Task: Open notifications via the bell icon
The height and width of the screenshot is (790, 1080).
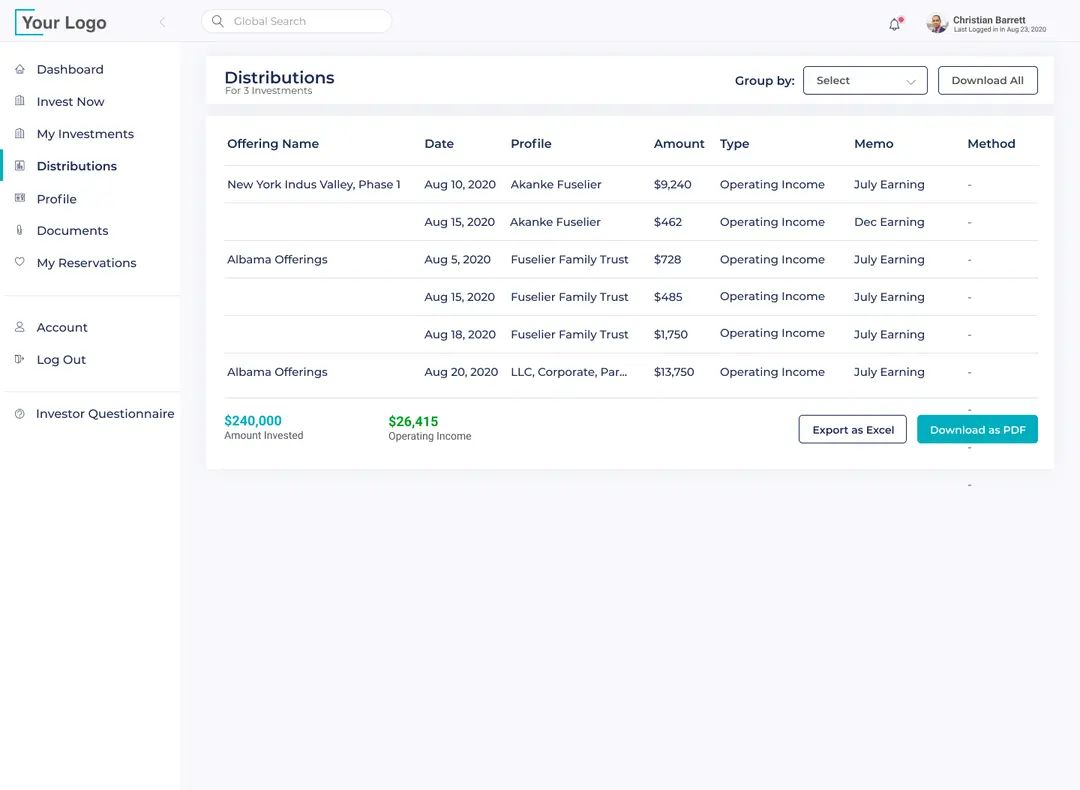Action: pyautogui.click(x=894, y=23)
